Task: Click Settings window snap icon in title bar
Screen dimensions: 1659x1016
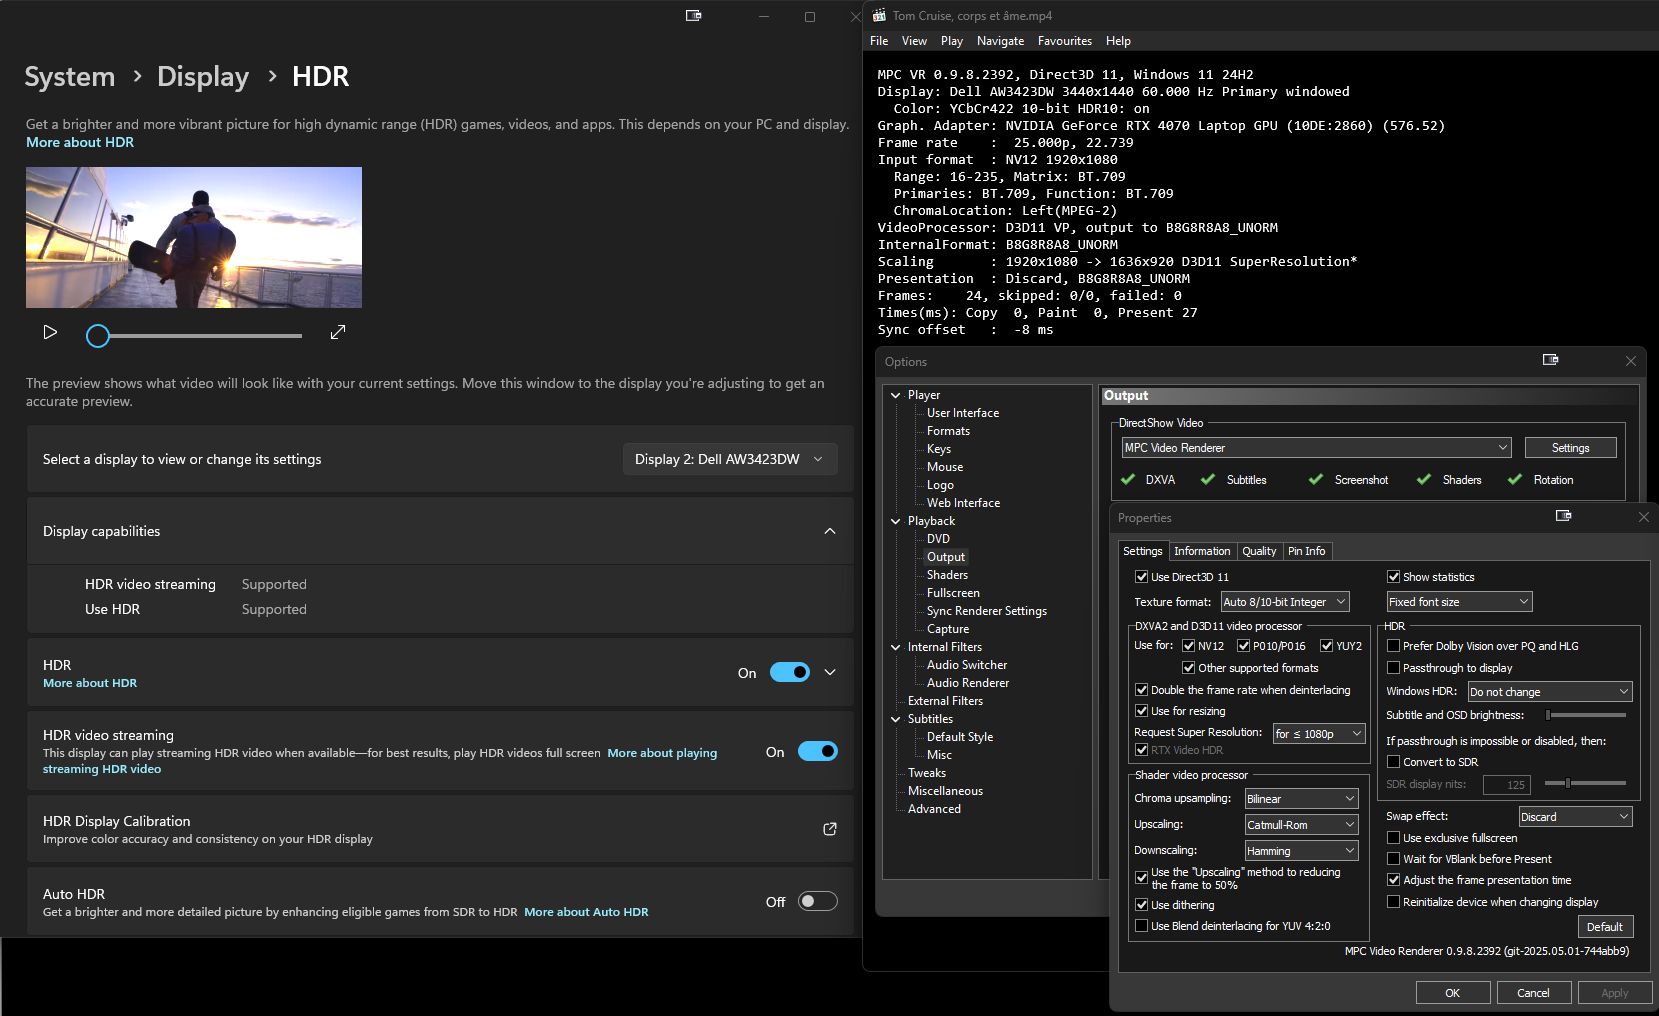Action: coord(693,16)
